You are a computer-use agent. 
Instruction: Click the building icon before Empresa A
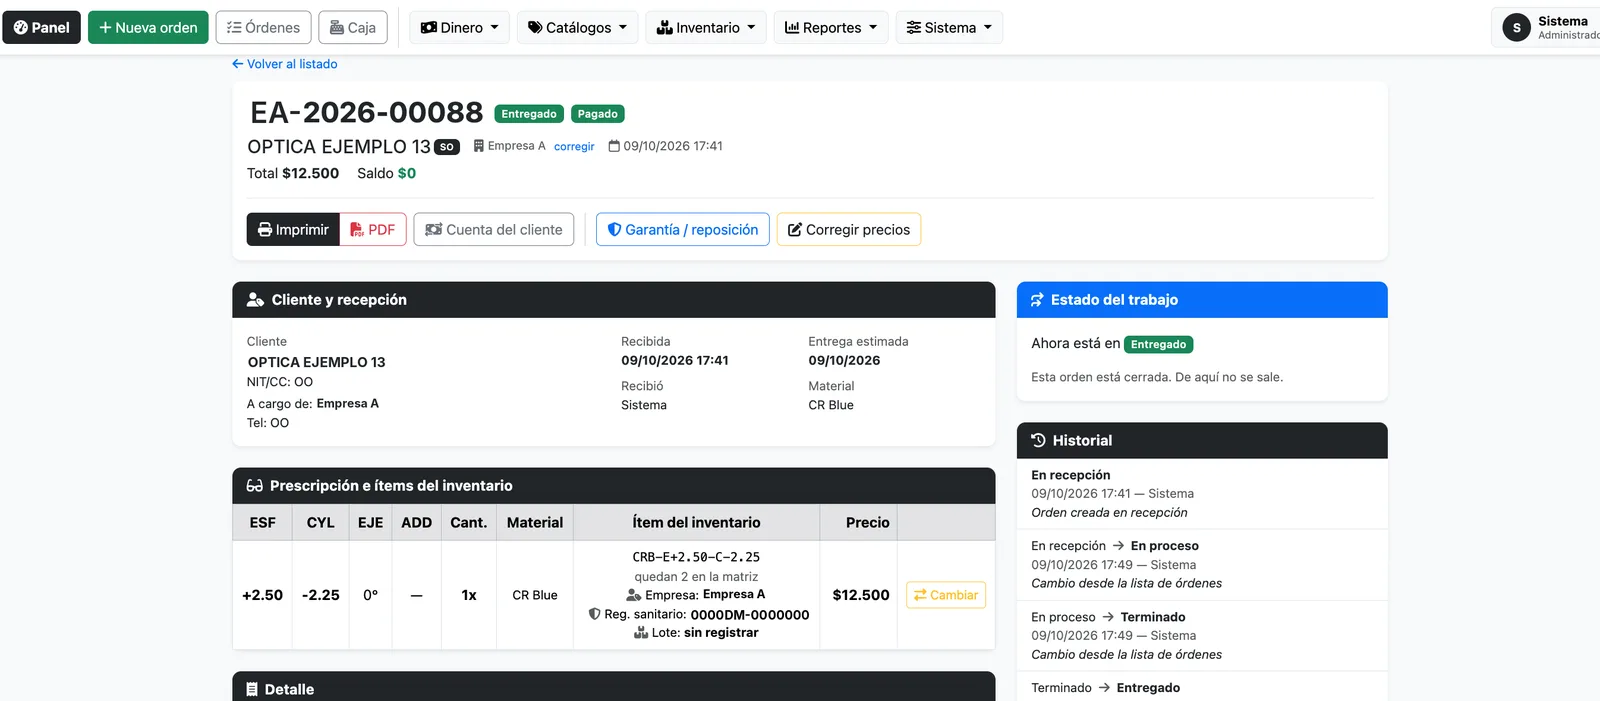pyautogui.click(x=479, y=146)
